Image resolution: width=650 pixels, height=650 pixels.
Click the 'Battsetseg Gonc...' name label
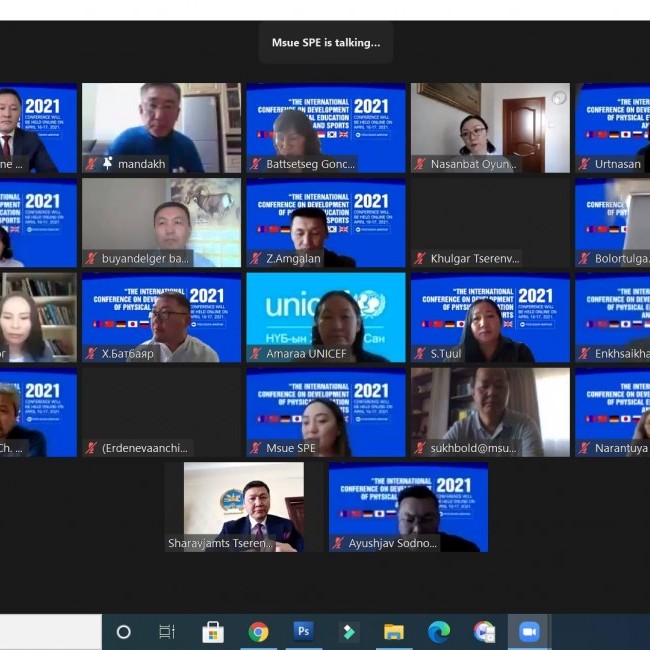click(310, 164)
